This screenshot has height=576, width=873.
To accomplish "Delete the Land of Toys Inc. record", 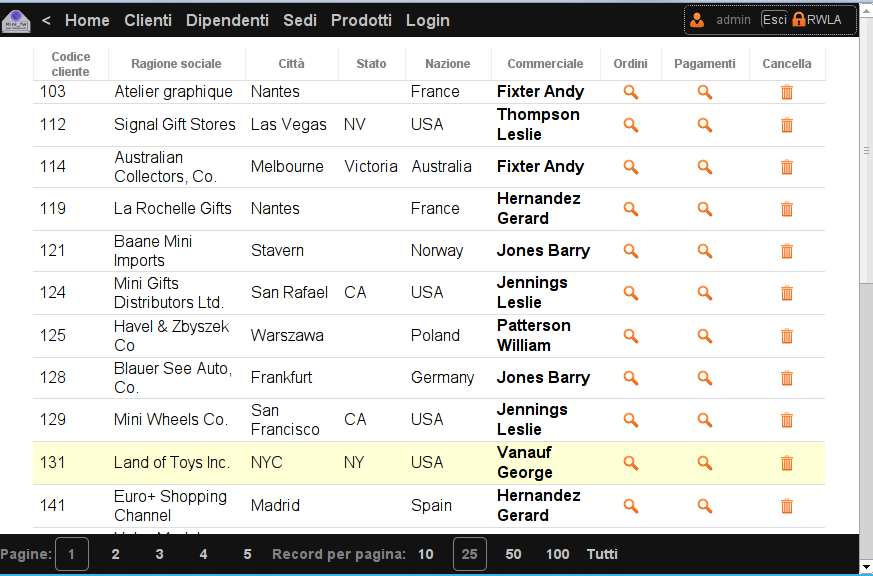I will coord(787,463).
